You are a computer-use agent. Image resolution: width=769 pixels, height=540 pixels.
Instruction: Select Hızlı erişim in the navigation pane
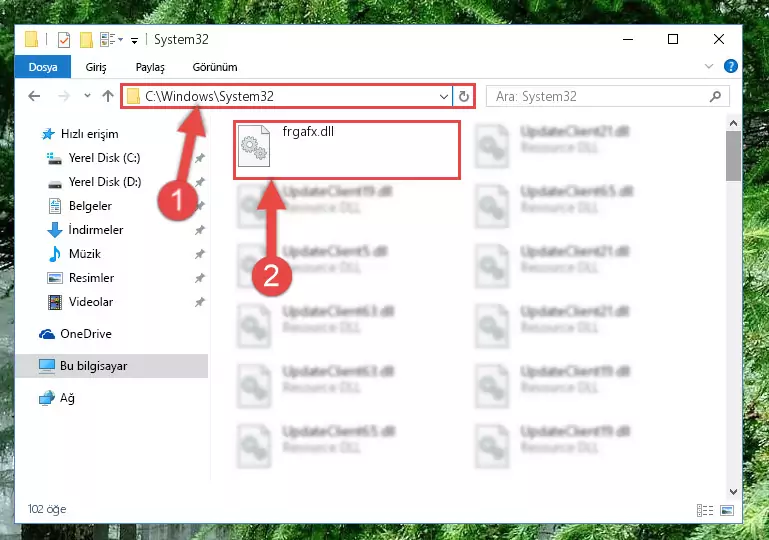[x=89, y=134]
